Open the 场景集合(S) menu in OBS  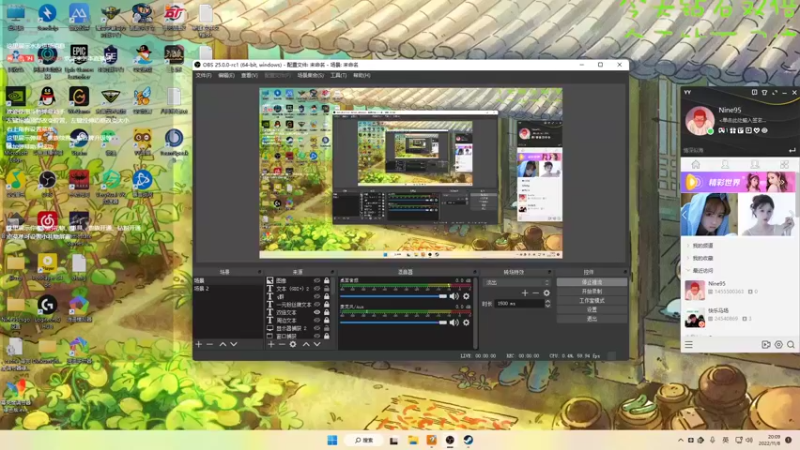pyautogui.click(x=311, y=76)
